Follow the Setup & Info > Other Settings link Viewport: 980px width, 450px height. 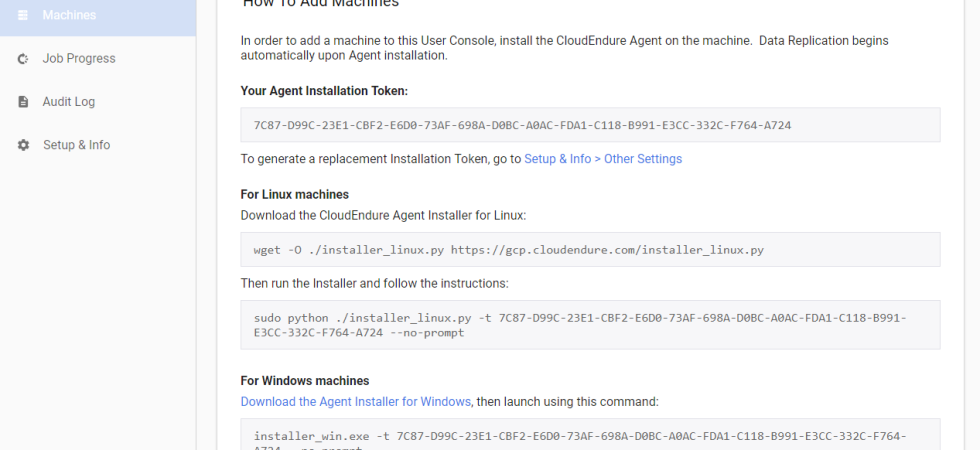(x=602, y=159)
